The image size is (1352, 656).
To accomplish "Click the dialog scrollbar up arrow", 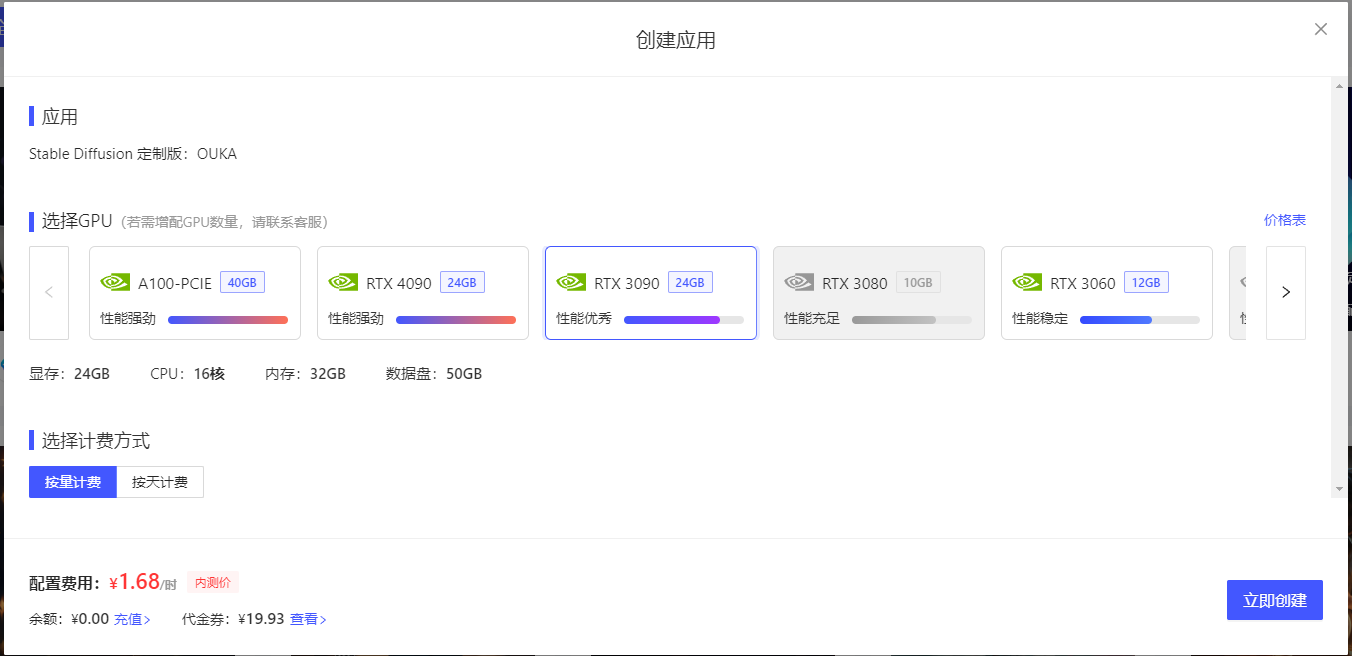I will tap(1339, 86).
